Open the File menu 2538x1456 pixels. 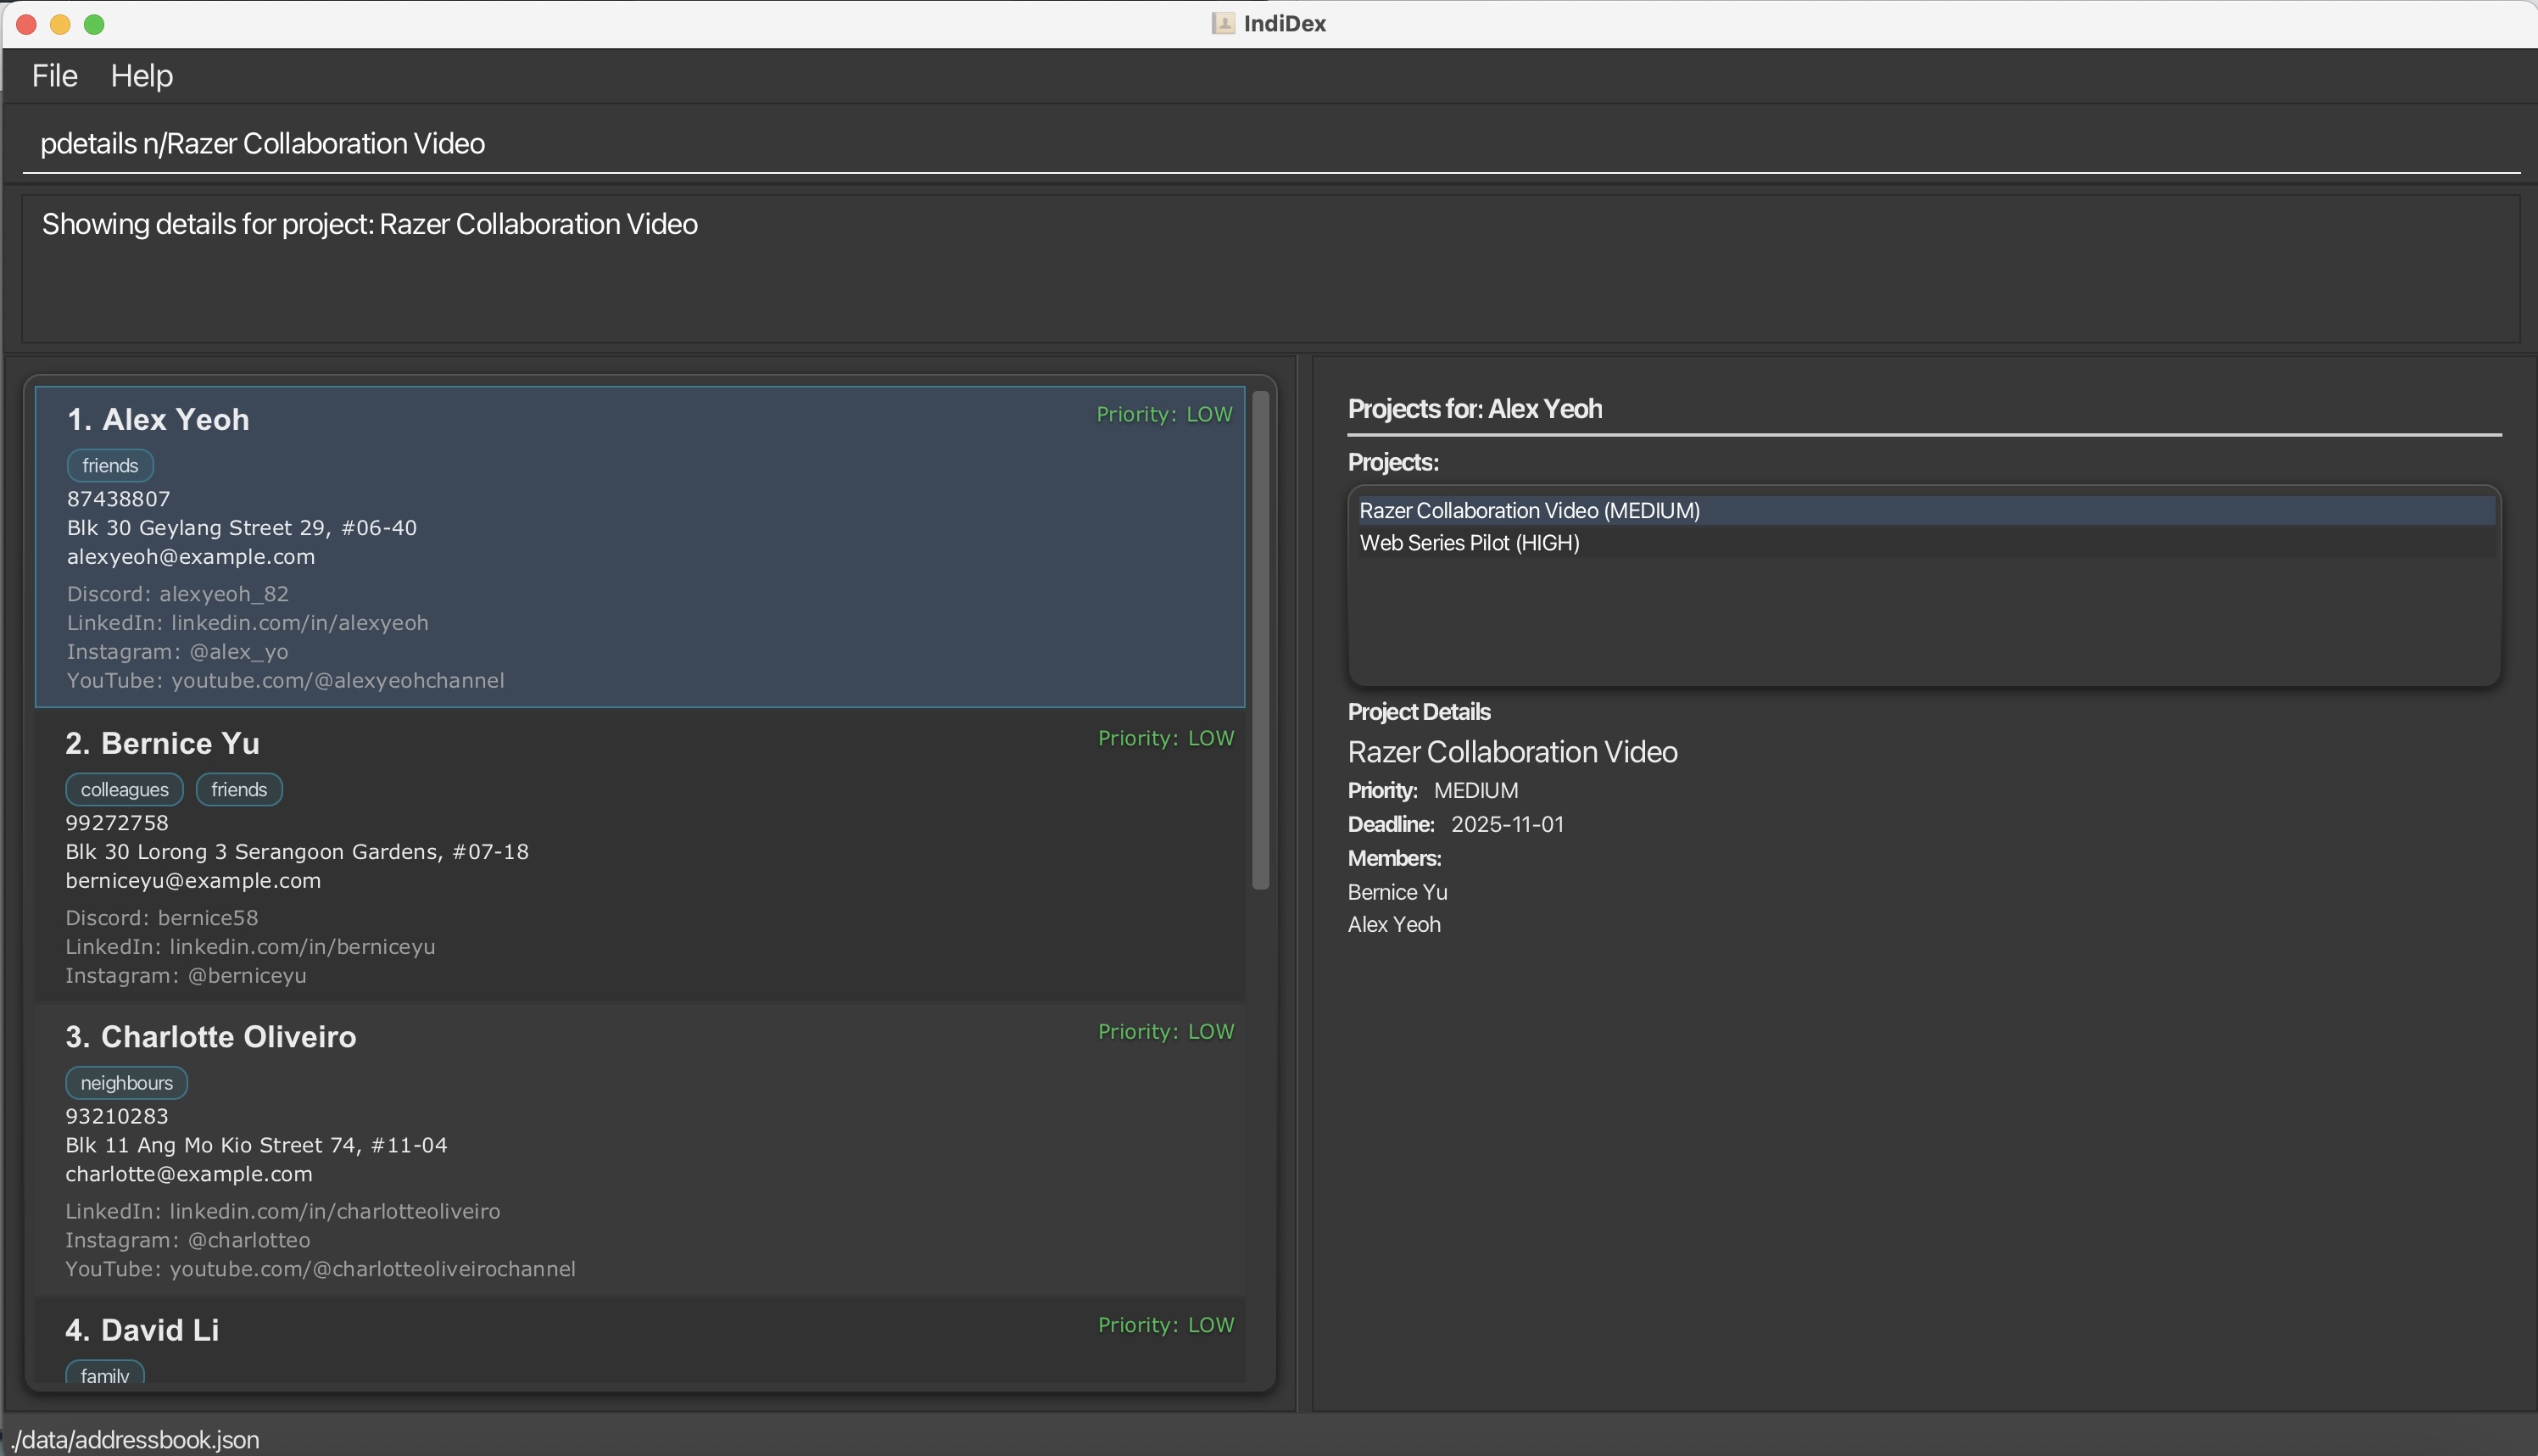[x=54, y=76]
